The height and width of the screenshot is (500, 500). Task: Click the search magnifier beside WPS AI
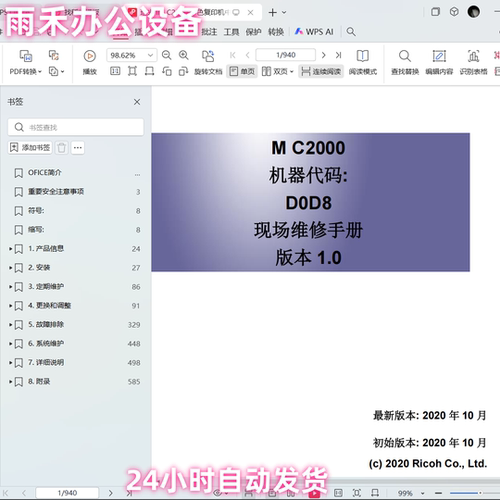[x=351, y=32]
